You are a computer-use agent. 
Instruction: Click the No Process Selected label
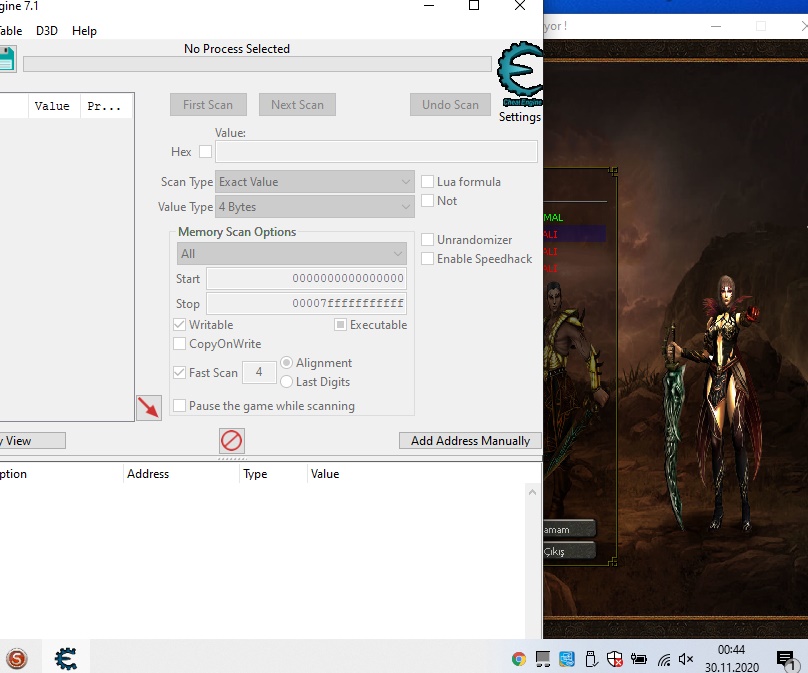coord(237,48)
